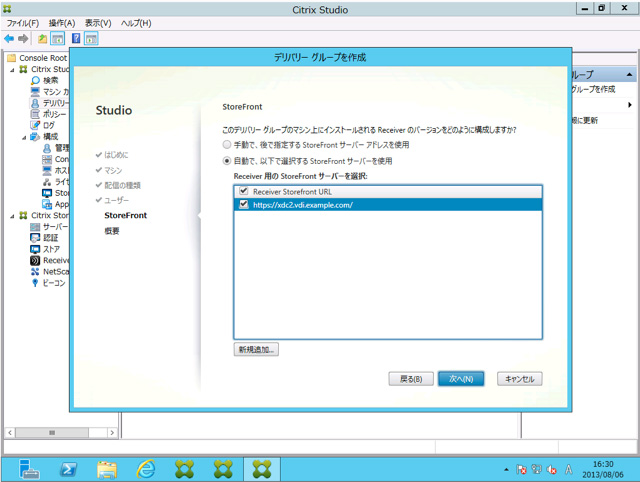640x482 pixels.
Task: Click the 新規追加... button
Action: pyautogui.click(x=256, y=349)
